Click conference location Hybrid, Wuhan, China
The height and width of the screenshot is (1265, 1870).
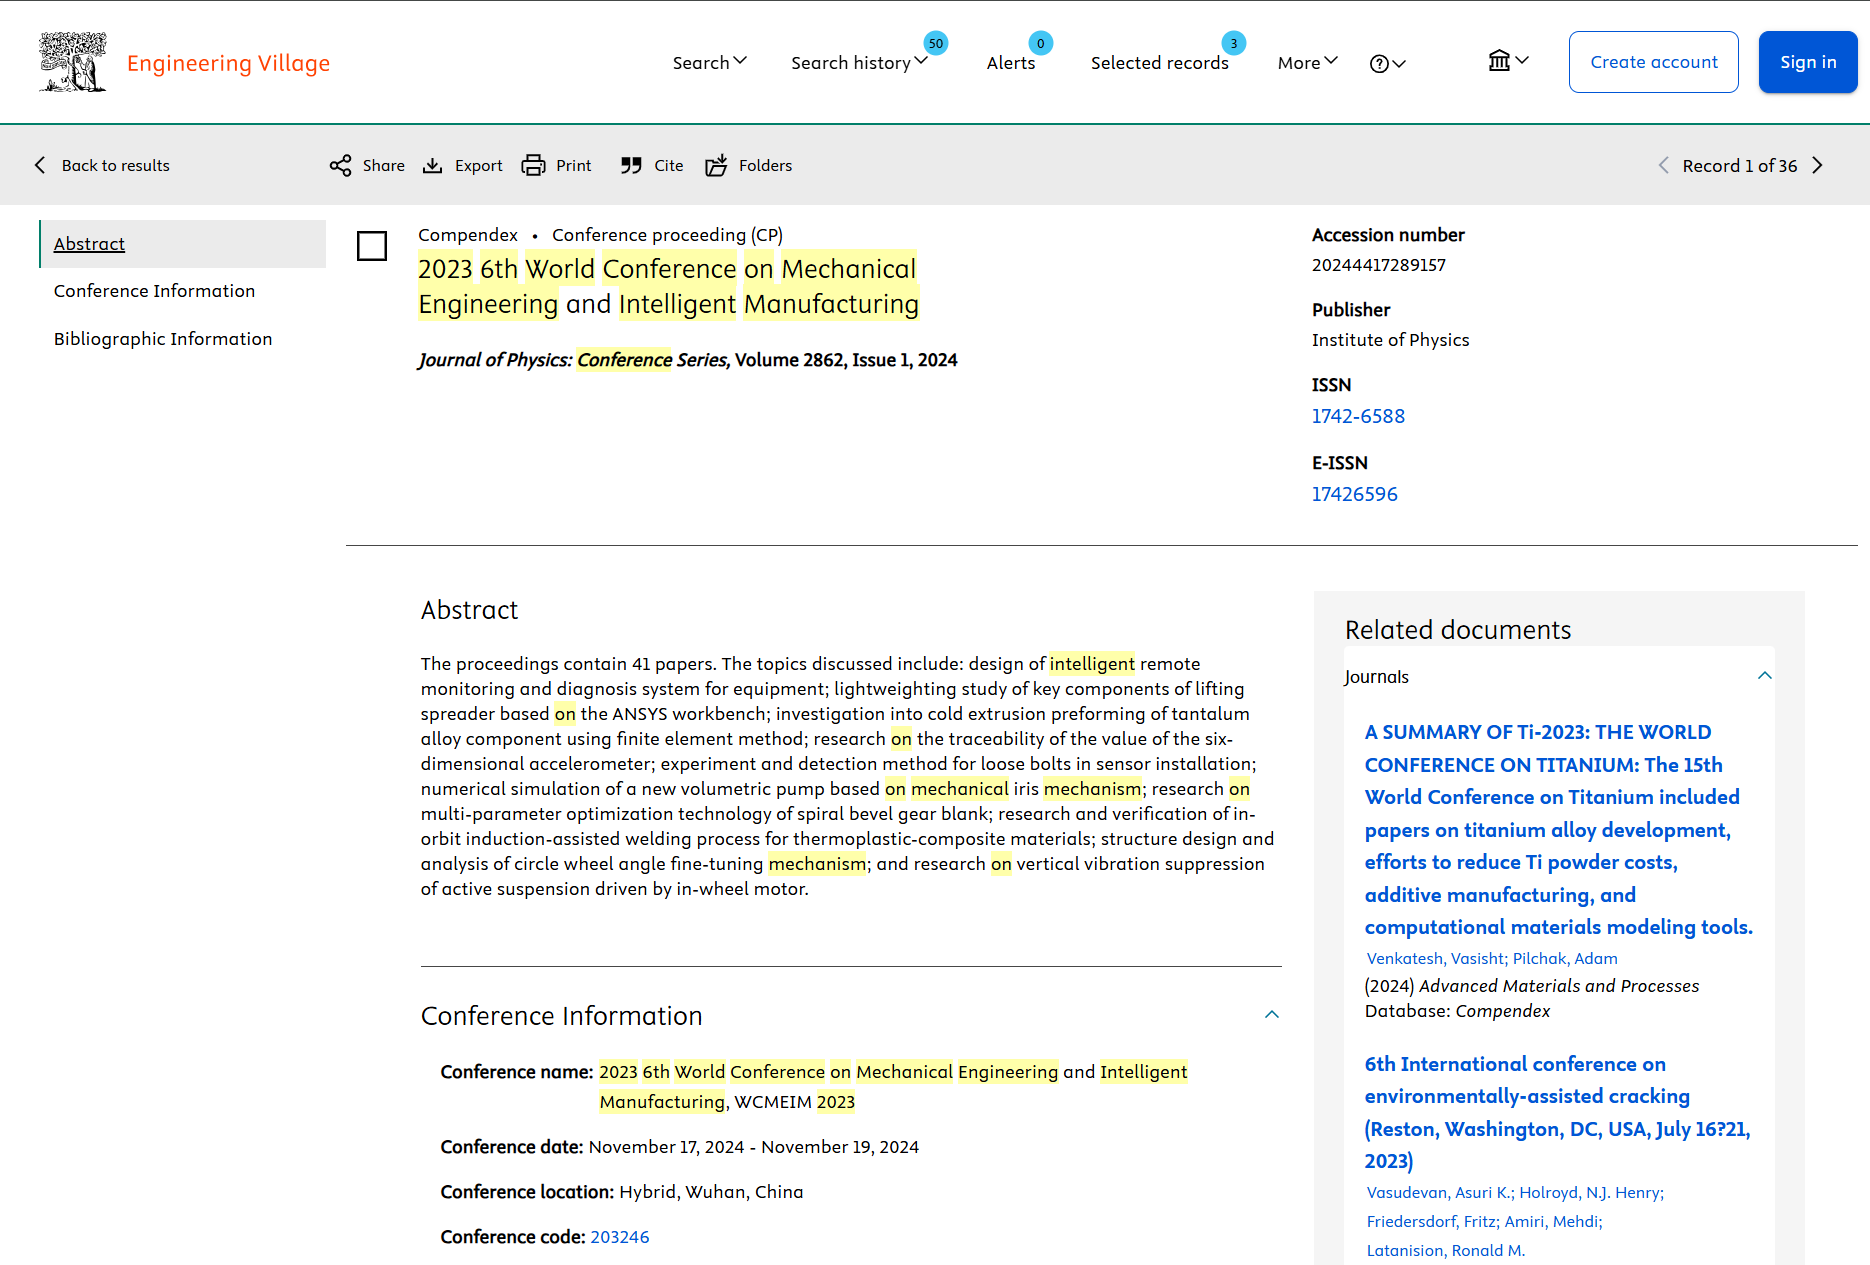pos(711,1192)
